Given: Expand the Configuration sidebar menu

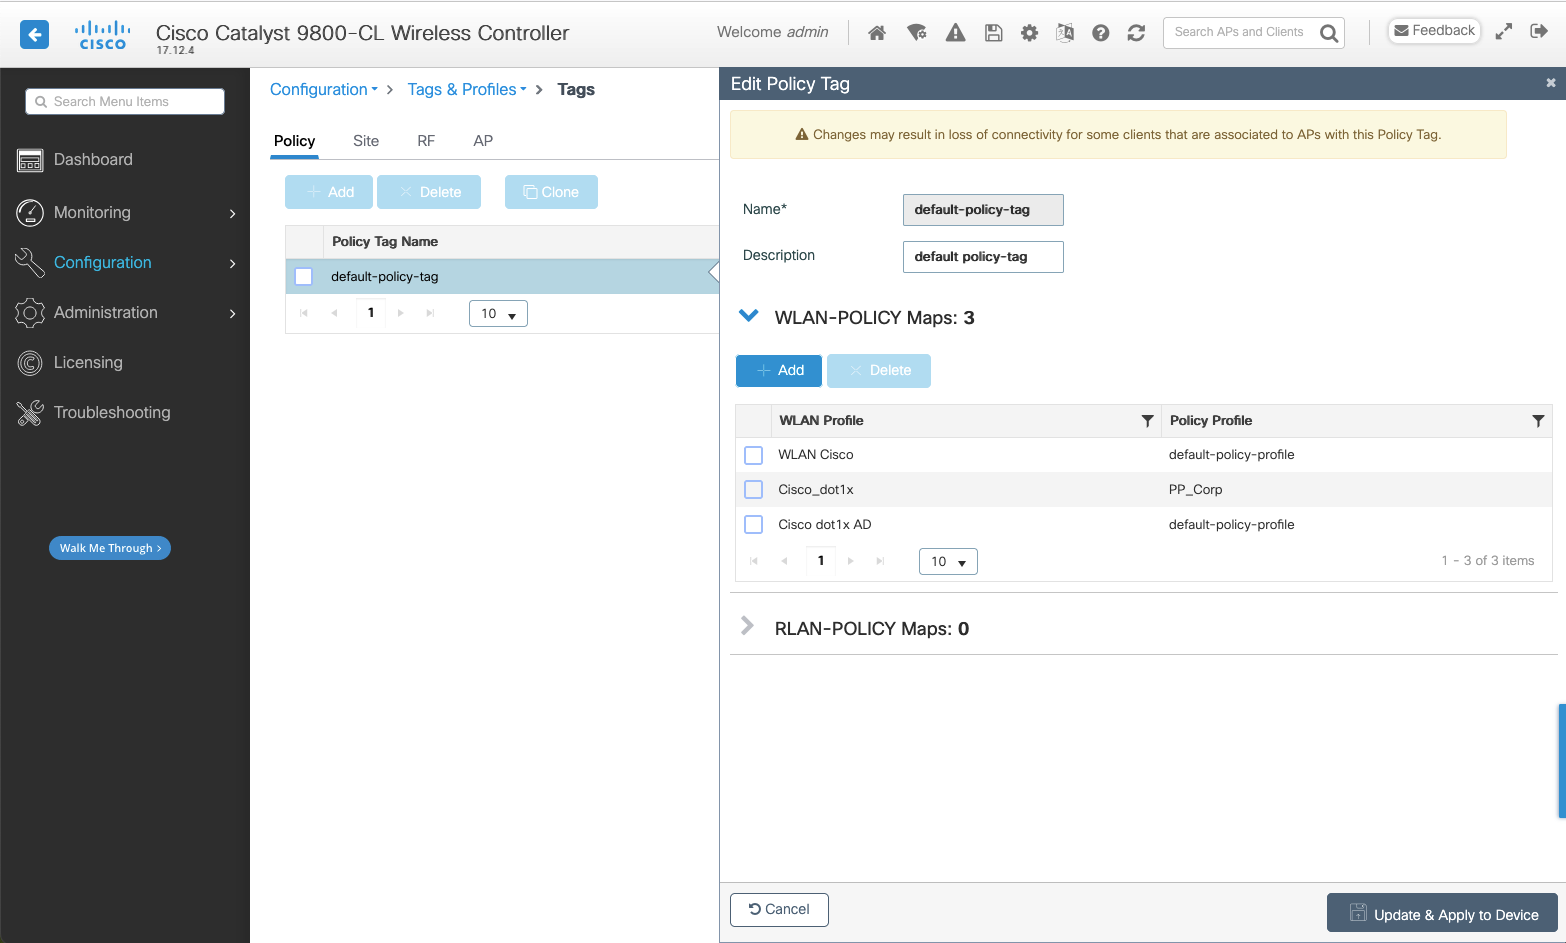Looking at the screenshot, I should 125,263.
